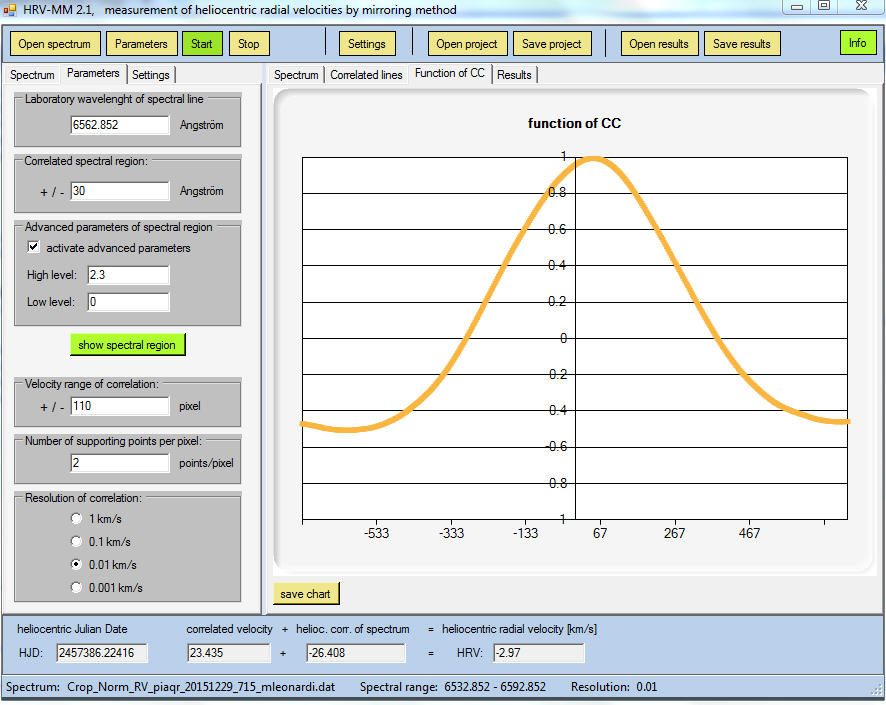Viewport: 886px width, 705px height.
Task: Open the Results tab
Action: point(514,75)
